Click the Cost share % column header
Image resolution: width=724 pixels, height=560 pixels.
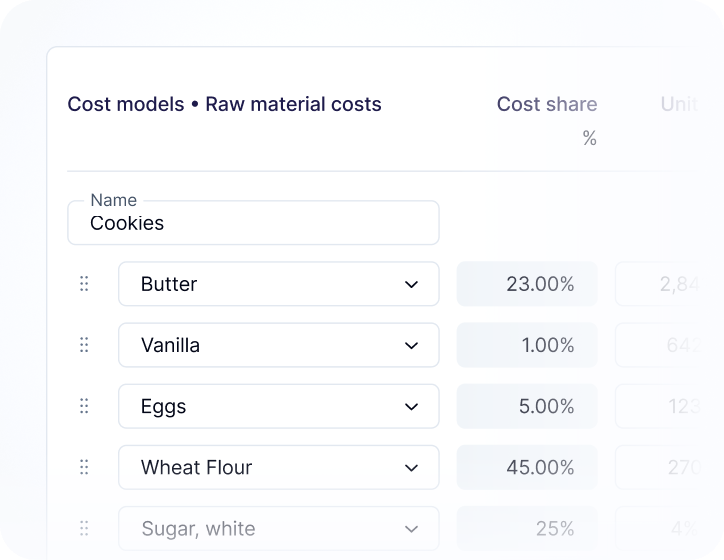547,105
